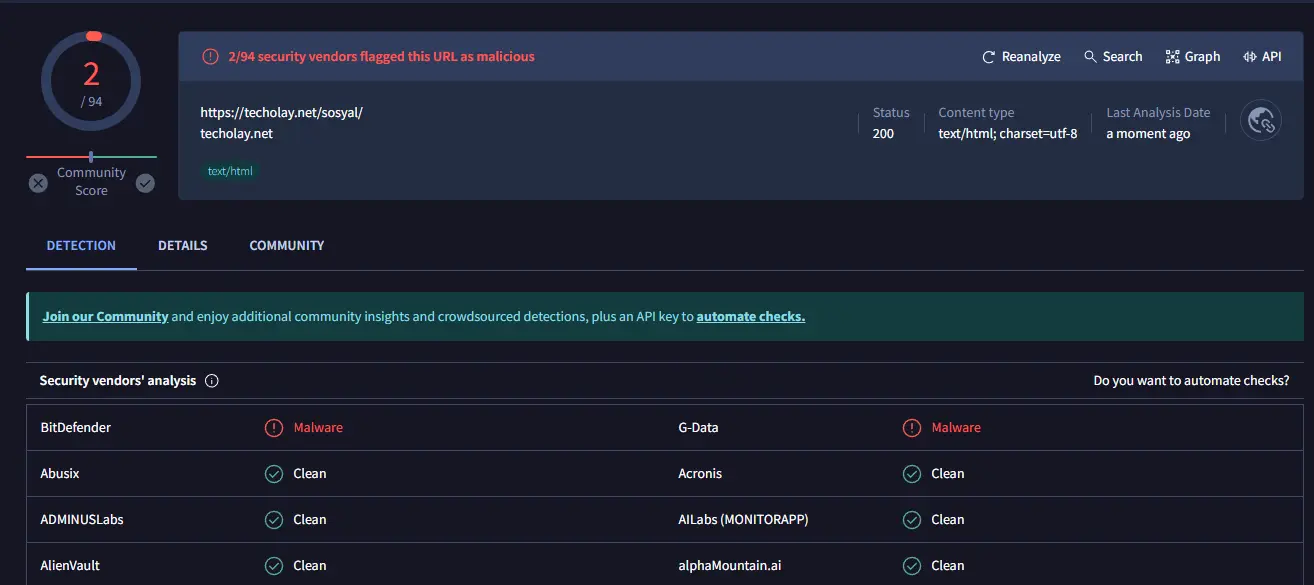The image size is (1314, 585).
Task: Click the Clean verdict for AlienVault
Action: [x=310, y=566]
